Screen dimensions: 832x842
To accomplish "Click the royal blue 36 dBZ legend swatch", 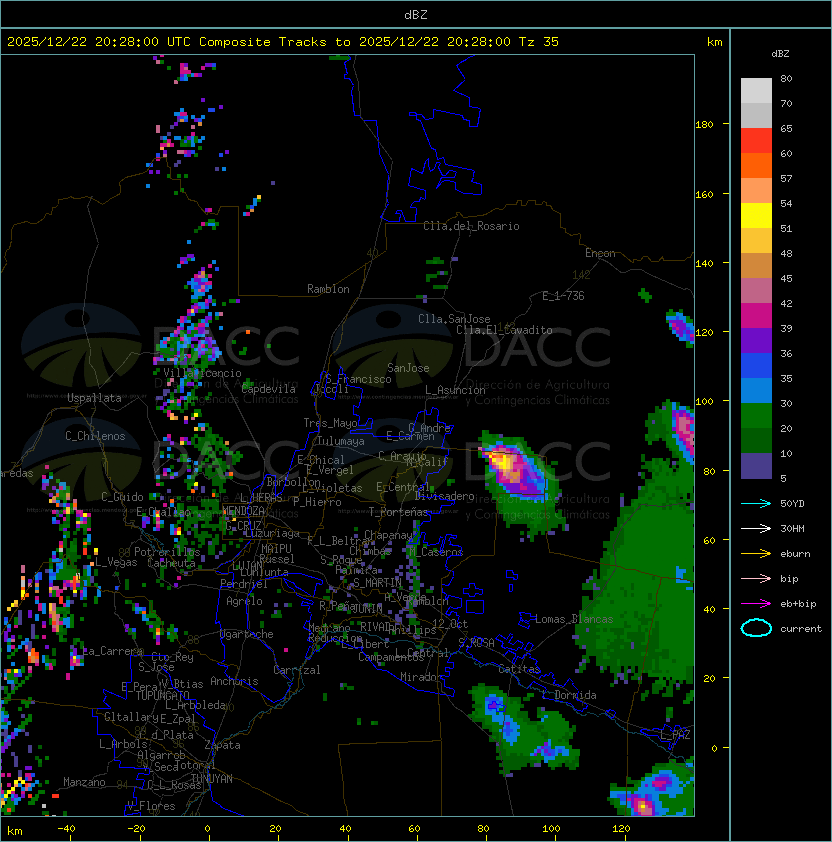I will 756,366.
